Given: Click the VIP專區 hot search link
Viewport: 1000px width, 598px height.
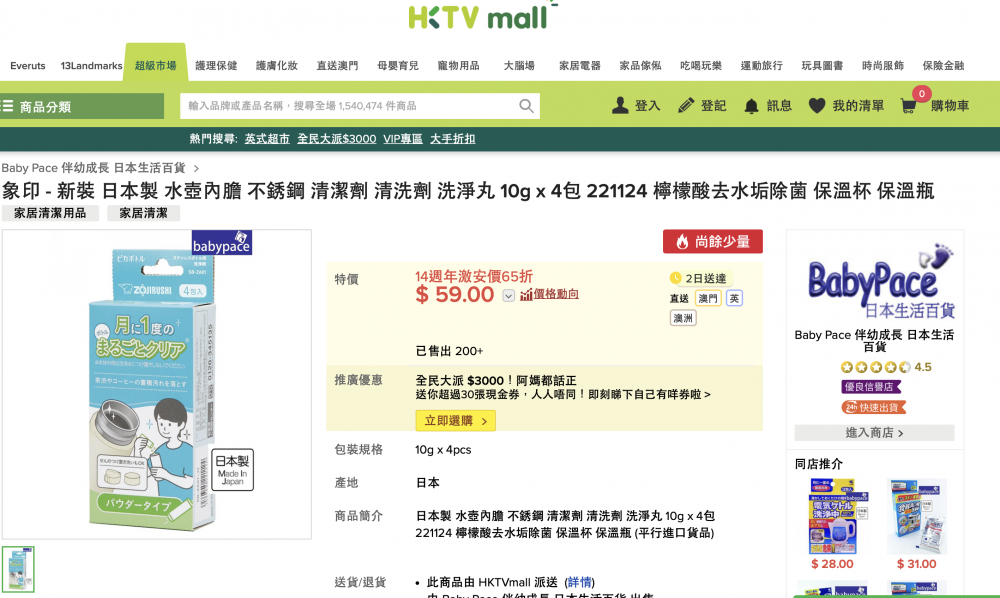Looking at the screenshot, I should point(403,139).
